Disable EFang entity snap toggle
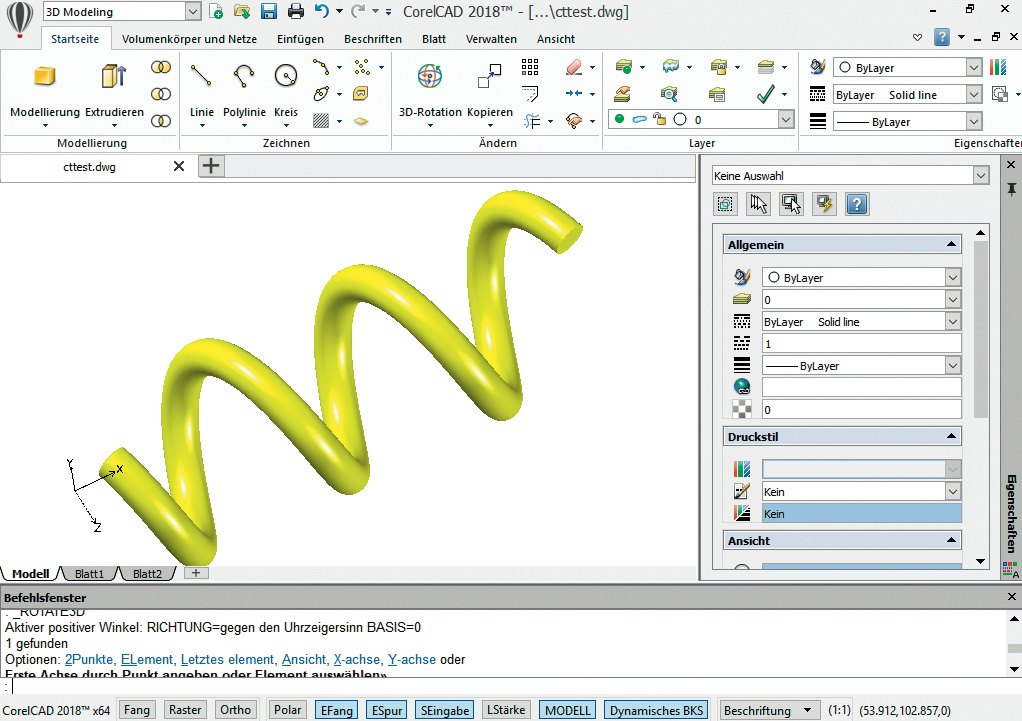 click(x=335, y=710)
